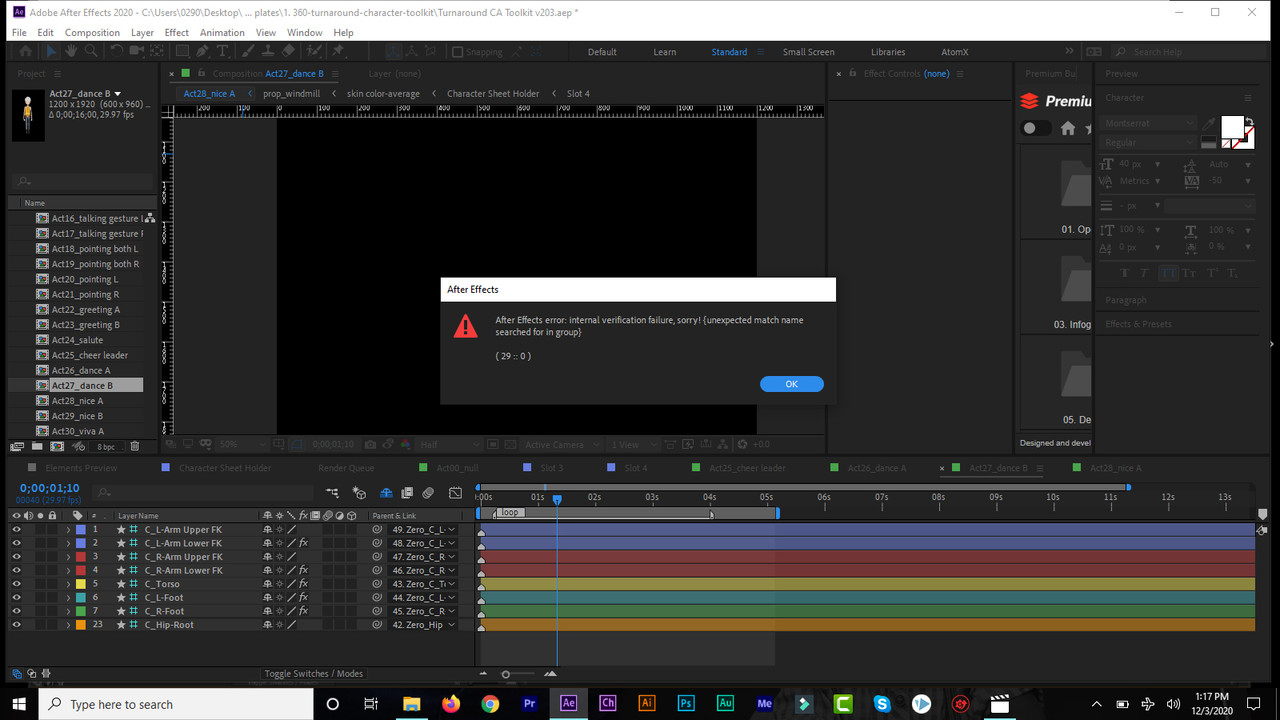This screenshot has height=720, width=1280.
Task: Select the Selection arrow tool
Action: pos(52,52)
